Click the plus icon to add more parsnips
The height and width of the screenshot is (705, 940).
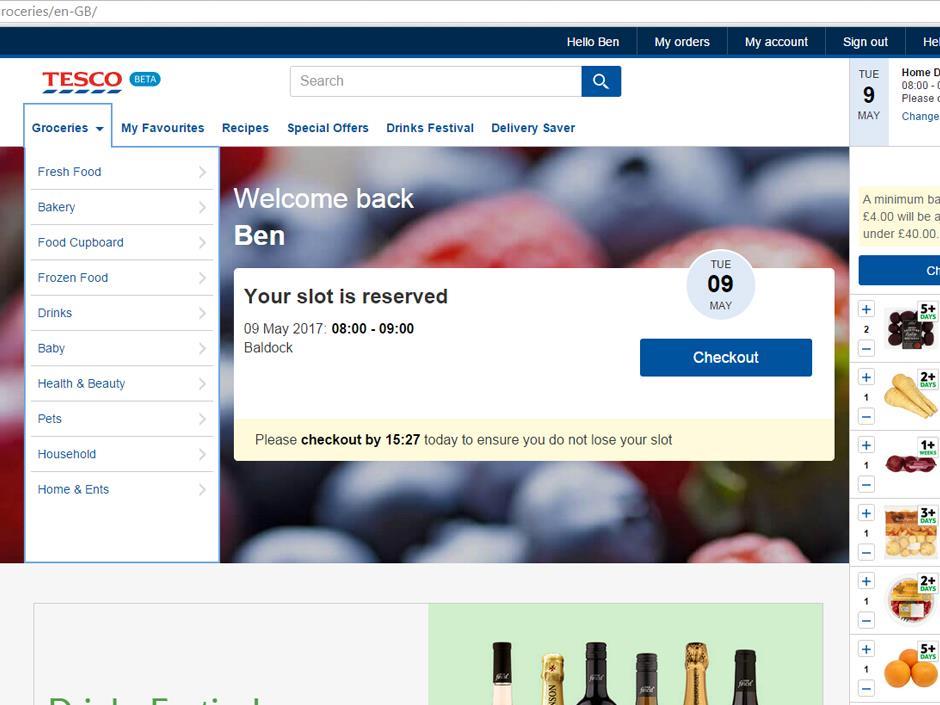click(866, 377)
